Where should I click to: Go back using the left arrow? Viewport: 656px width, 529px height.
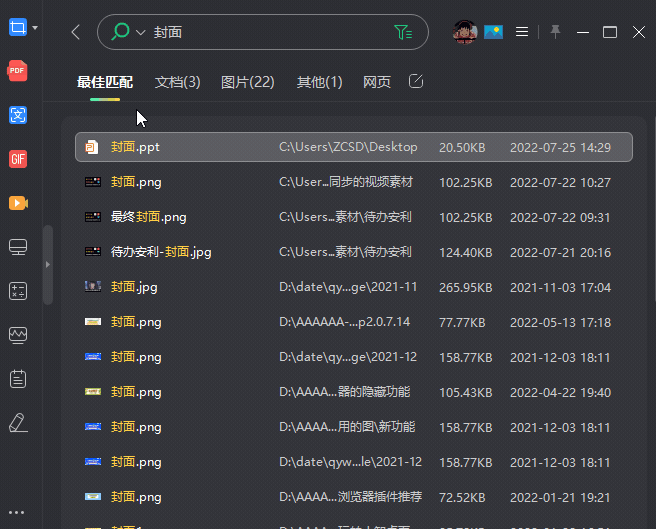pos(76,32)
